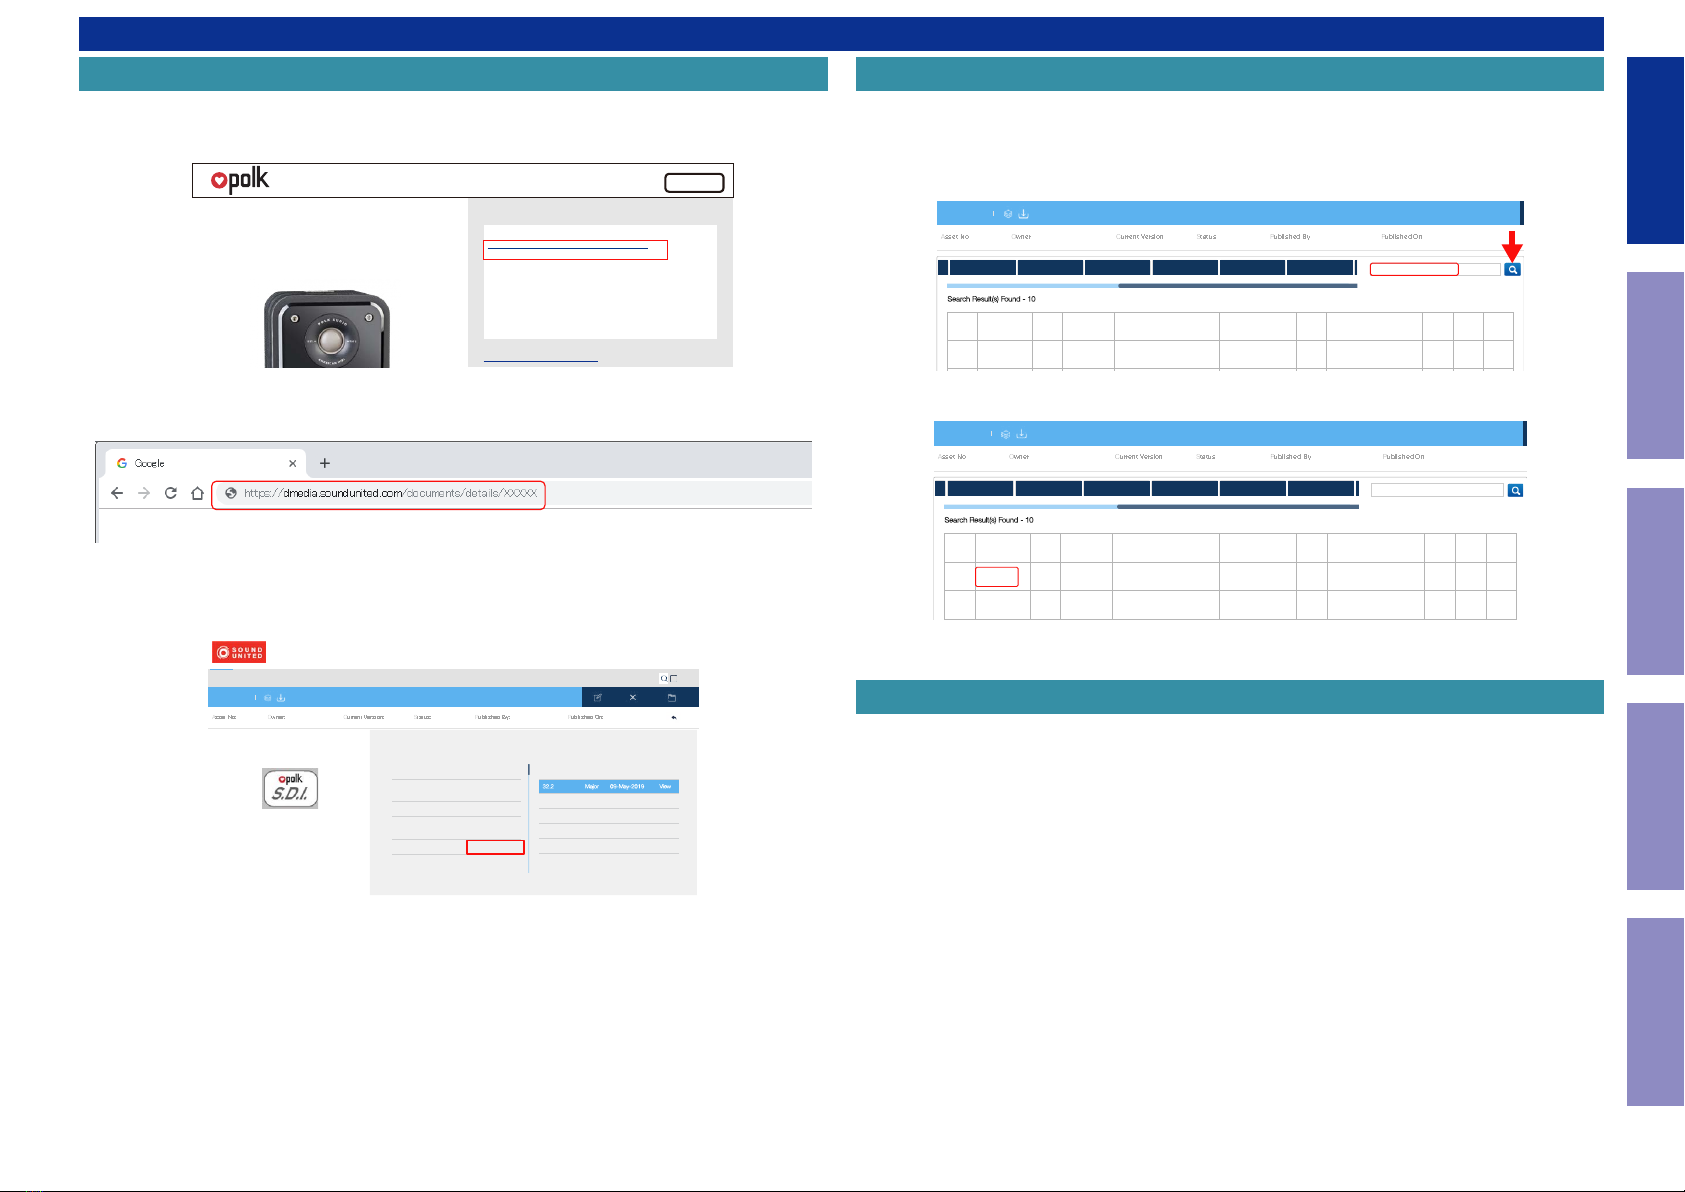Click the red-outlined cell in results table
The height and width of the screenshot is (1192, 1685).
(x=996, y=577)
